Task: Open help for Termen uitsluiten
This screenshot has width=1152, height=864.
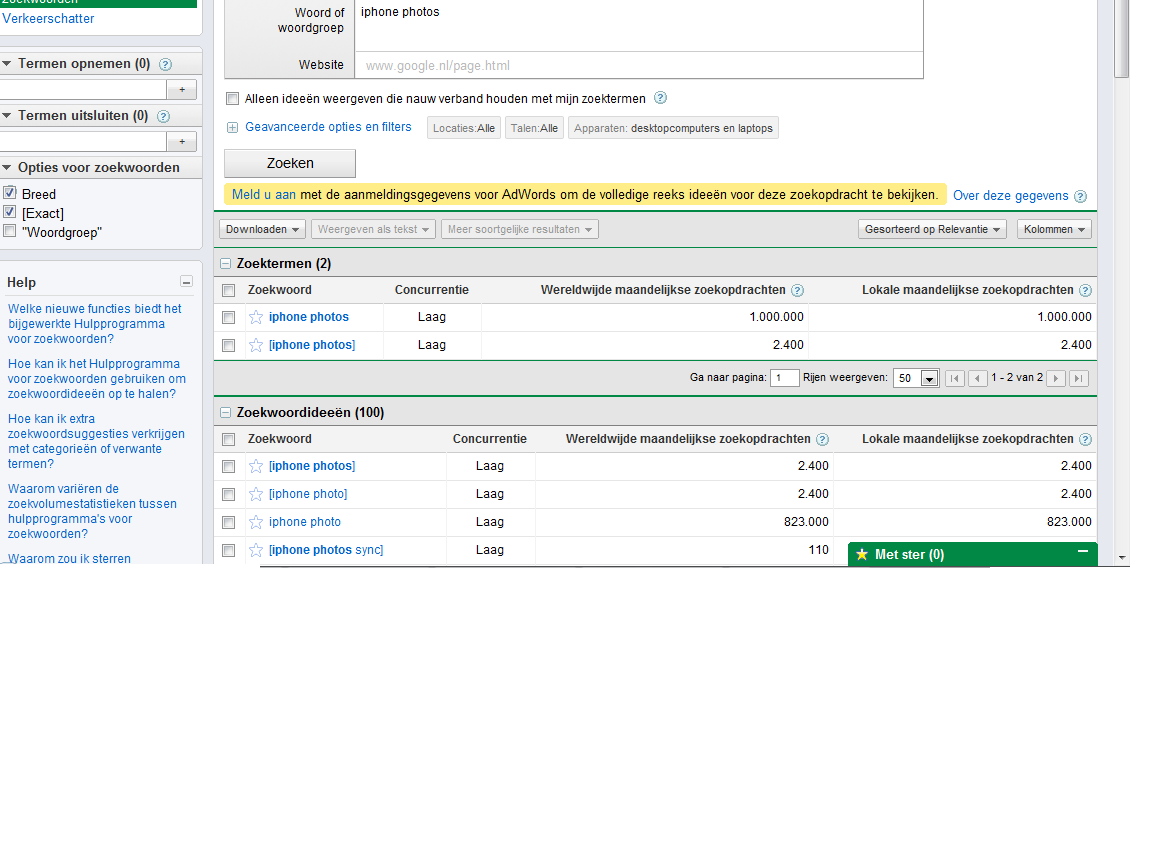Action: pyautogui.click(x=164, y=116)
